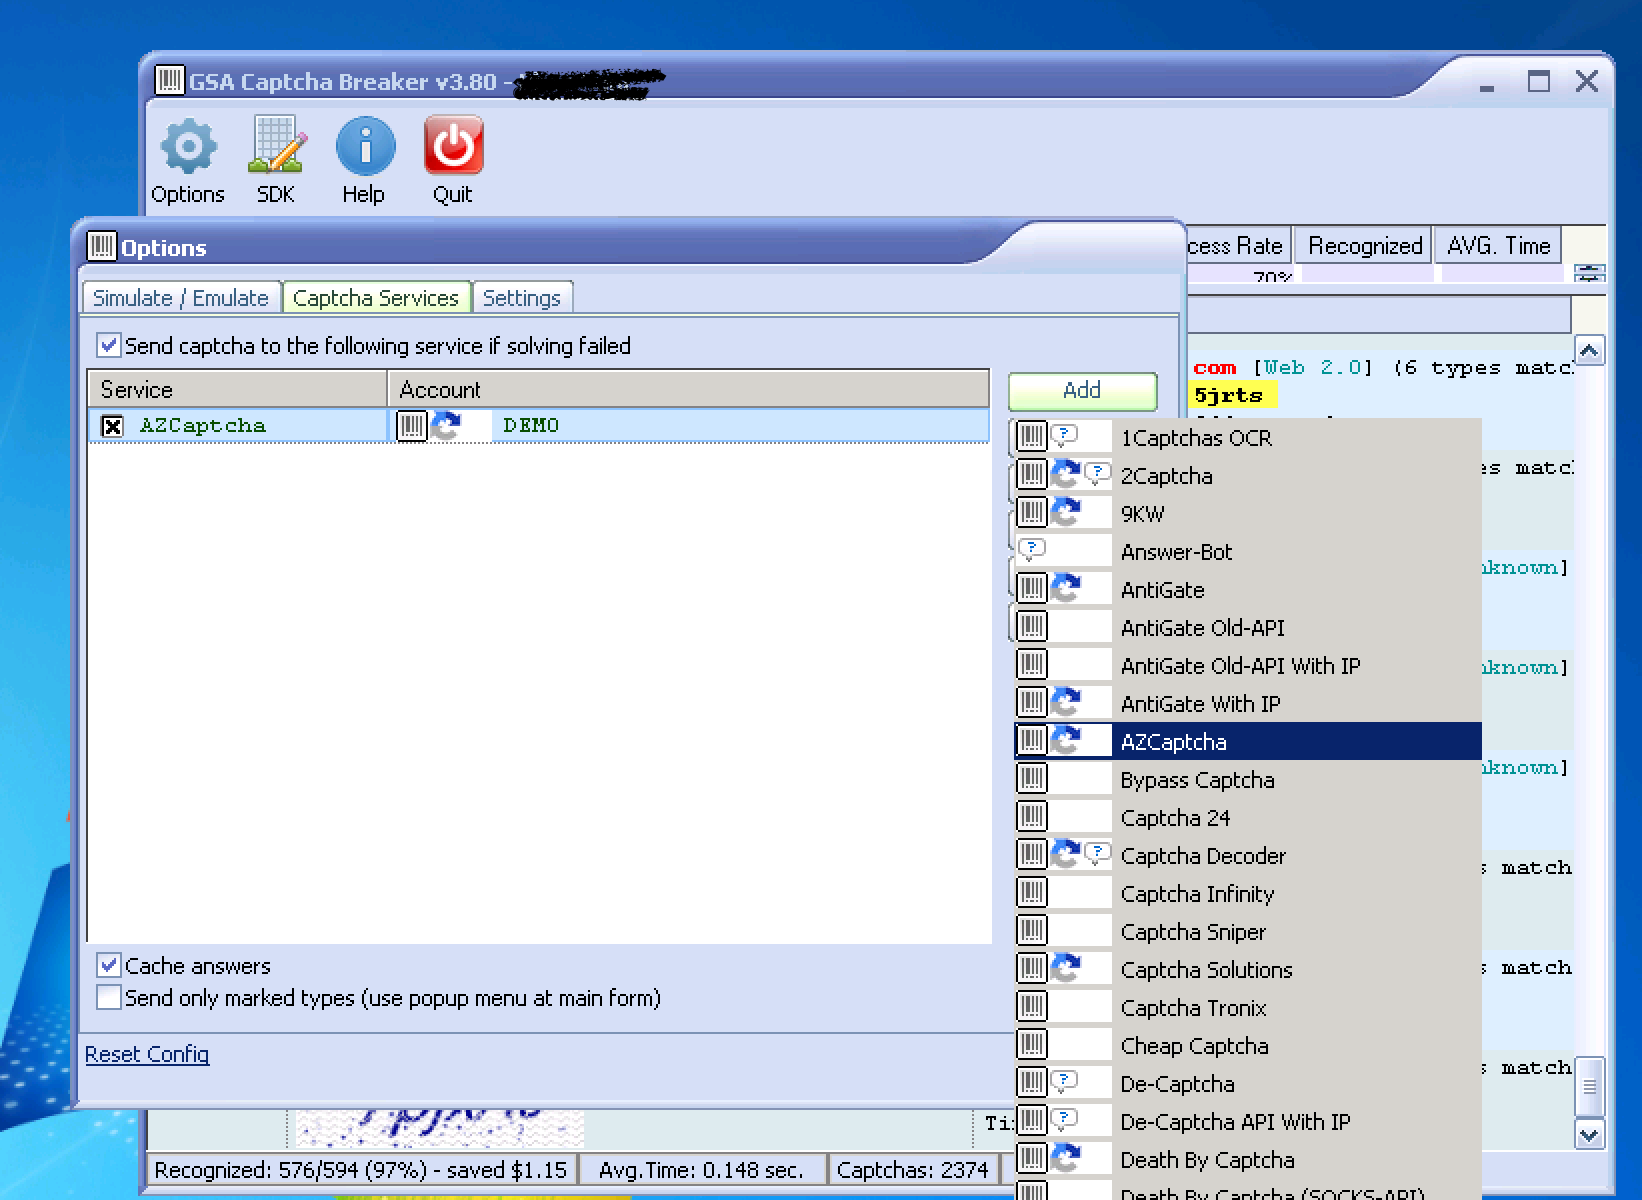Image resolution: width=1642 pixels, height=1200 pixels.
Task: Click the reCAPTCHA icon beside 2Captcha
Action: [1065, 474]
